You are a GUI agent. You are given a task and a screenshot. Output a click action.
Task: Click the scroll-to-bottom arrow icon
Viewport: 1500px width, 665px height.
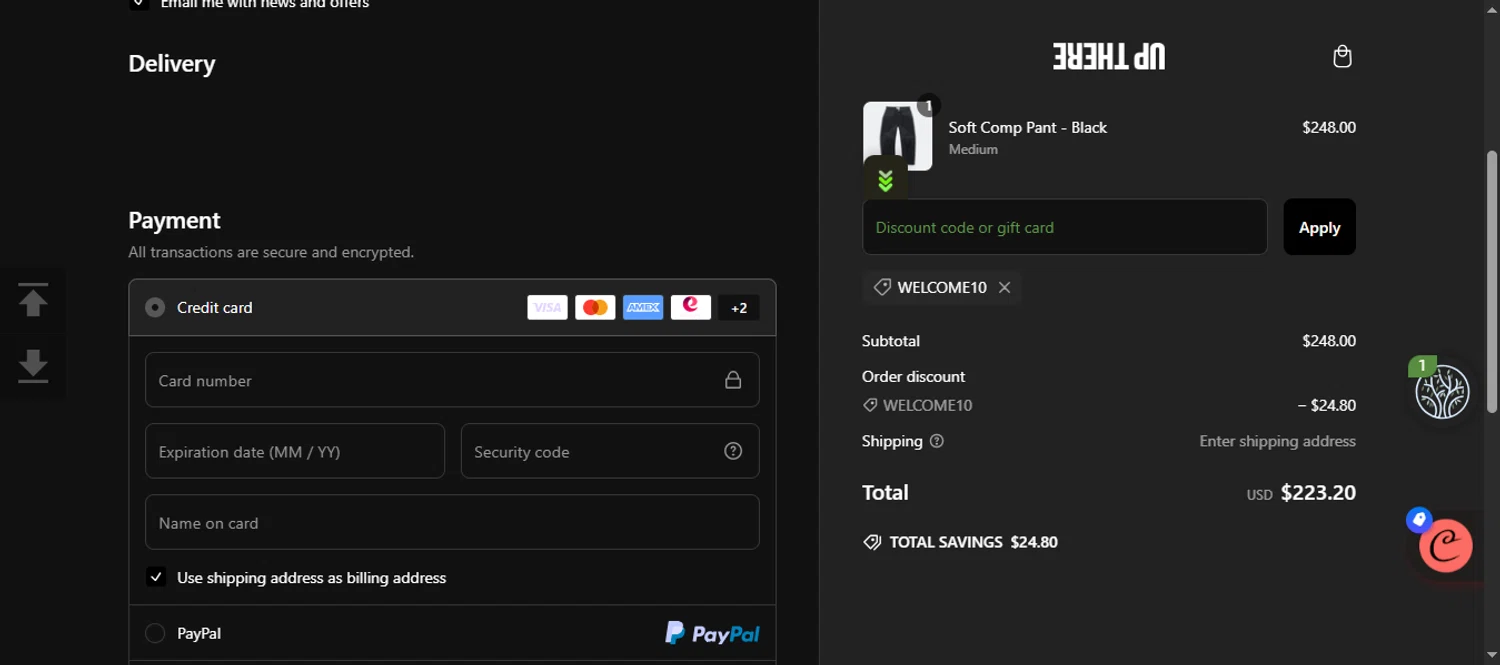coord(33,365)
